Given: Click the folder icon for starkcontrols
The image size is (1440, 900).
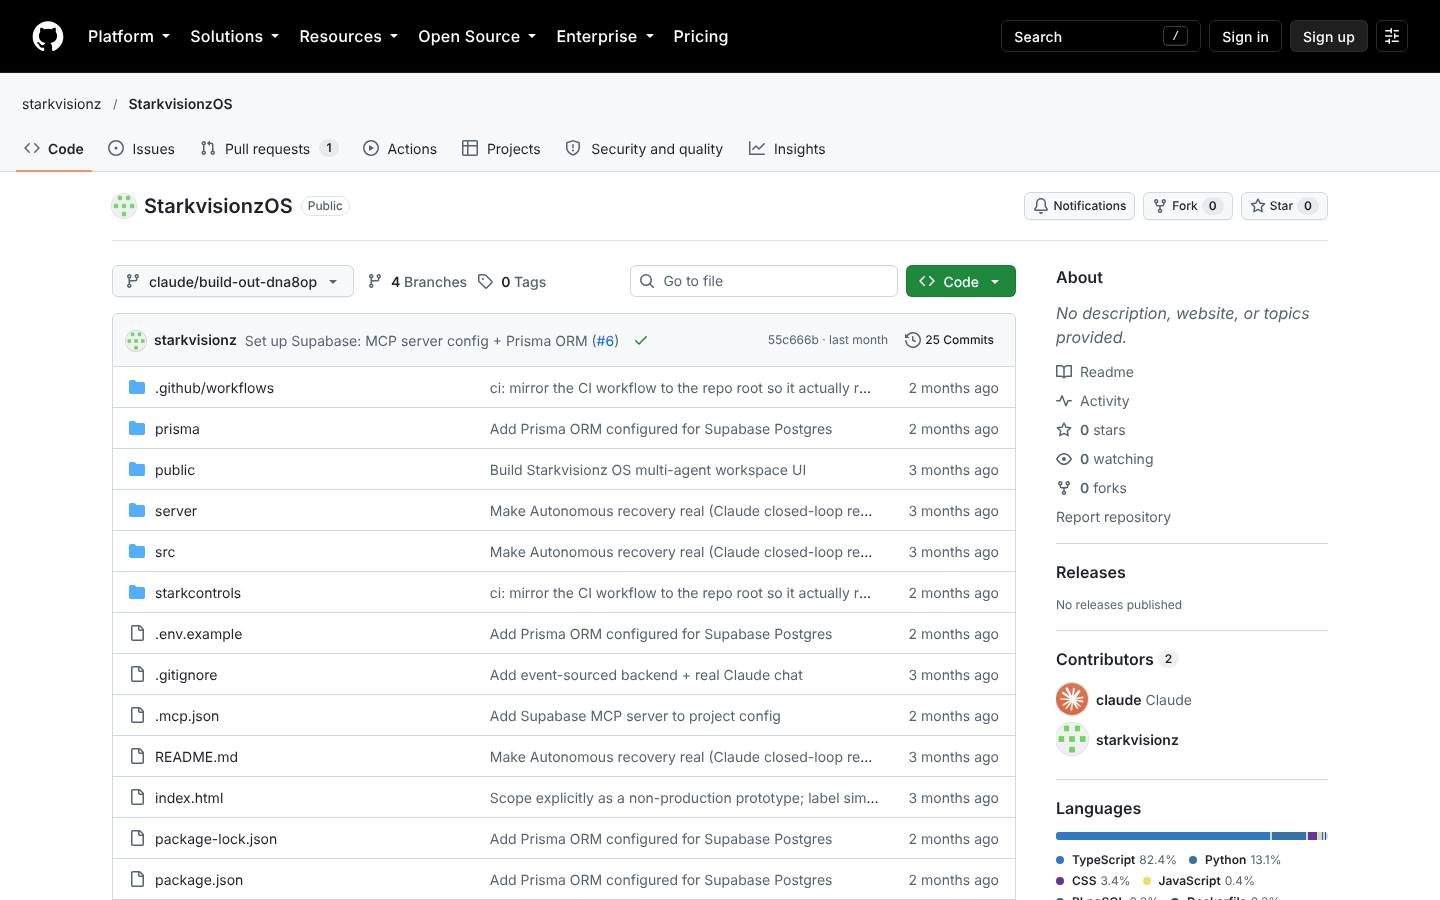Looking at the screenshot, I should (x=137, y=593).
